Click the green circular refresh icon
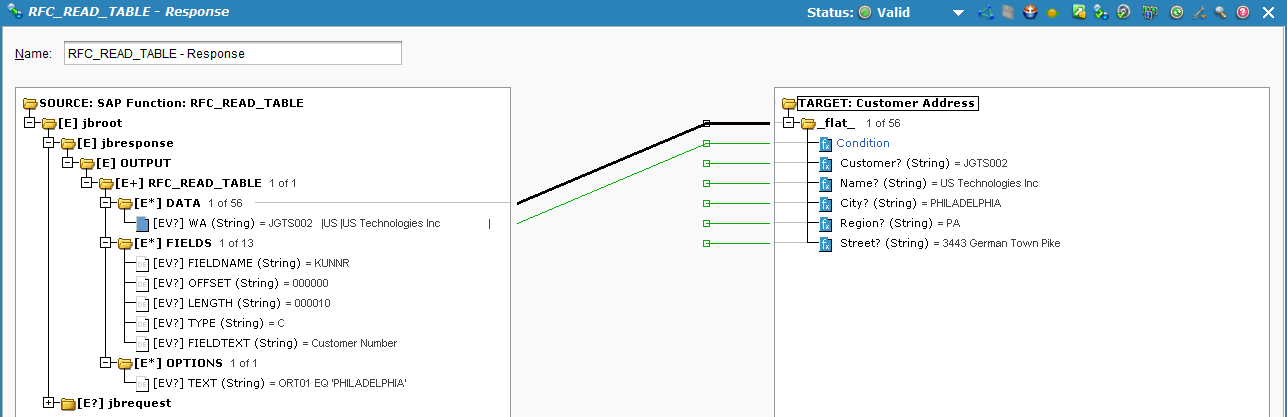The height and width of the screenshot is (417, 1287). point(1177,13)
